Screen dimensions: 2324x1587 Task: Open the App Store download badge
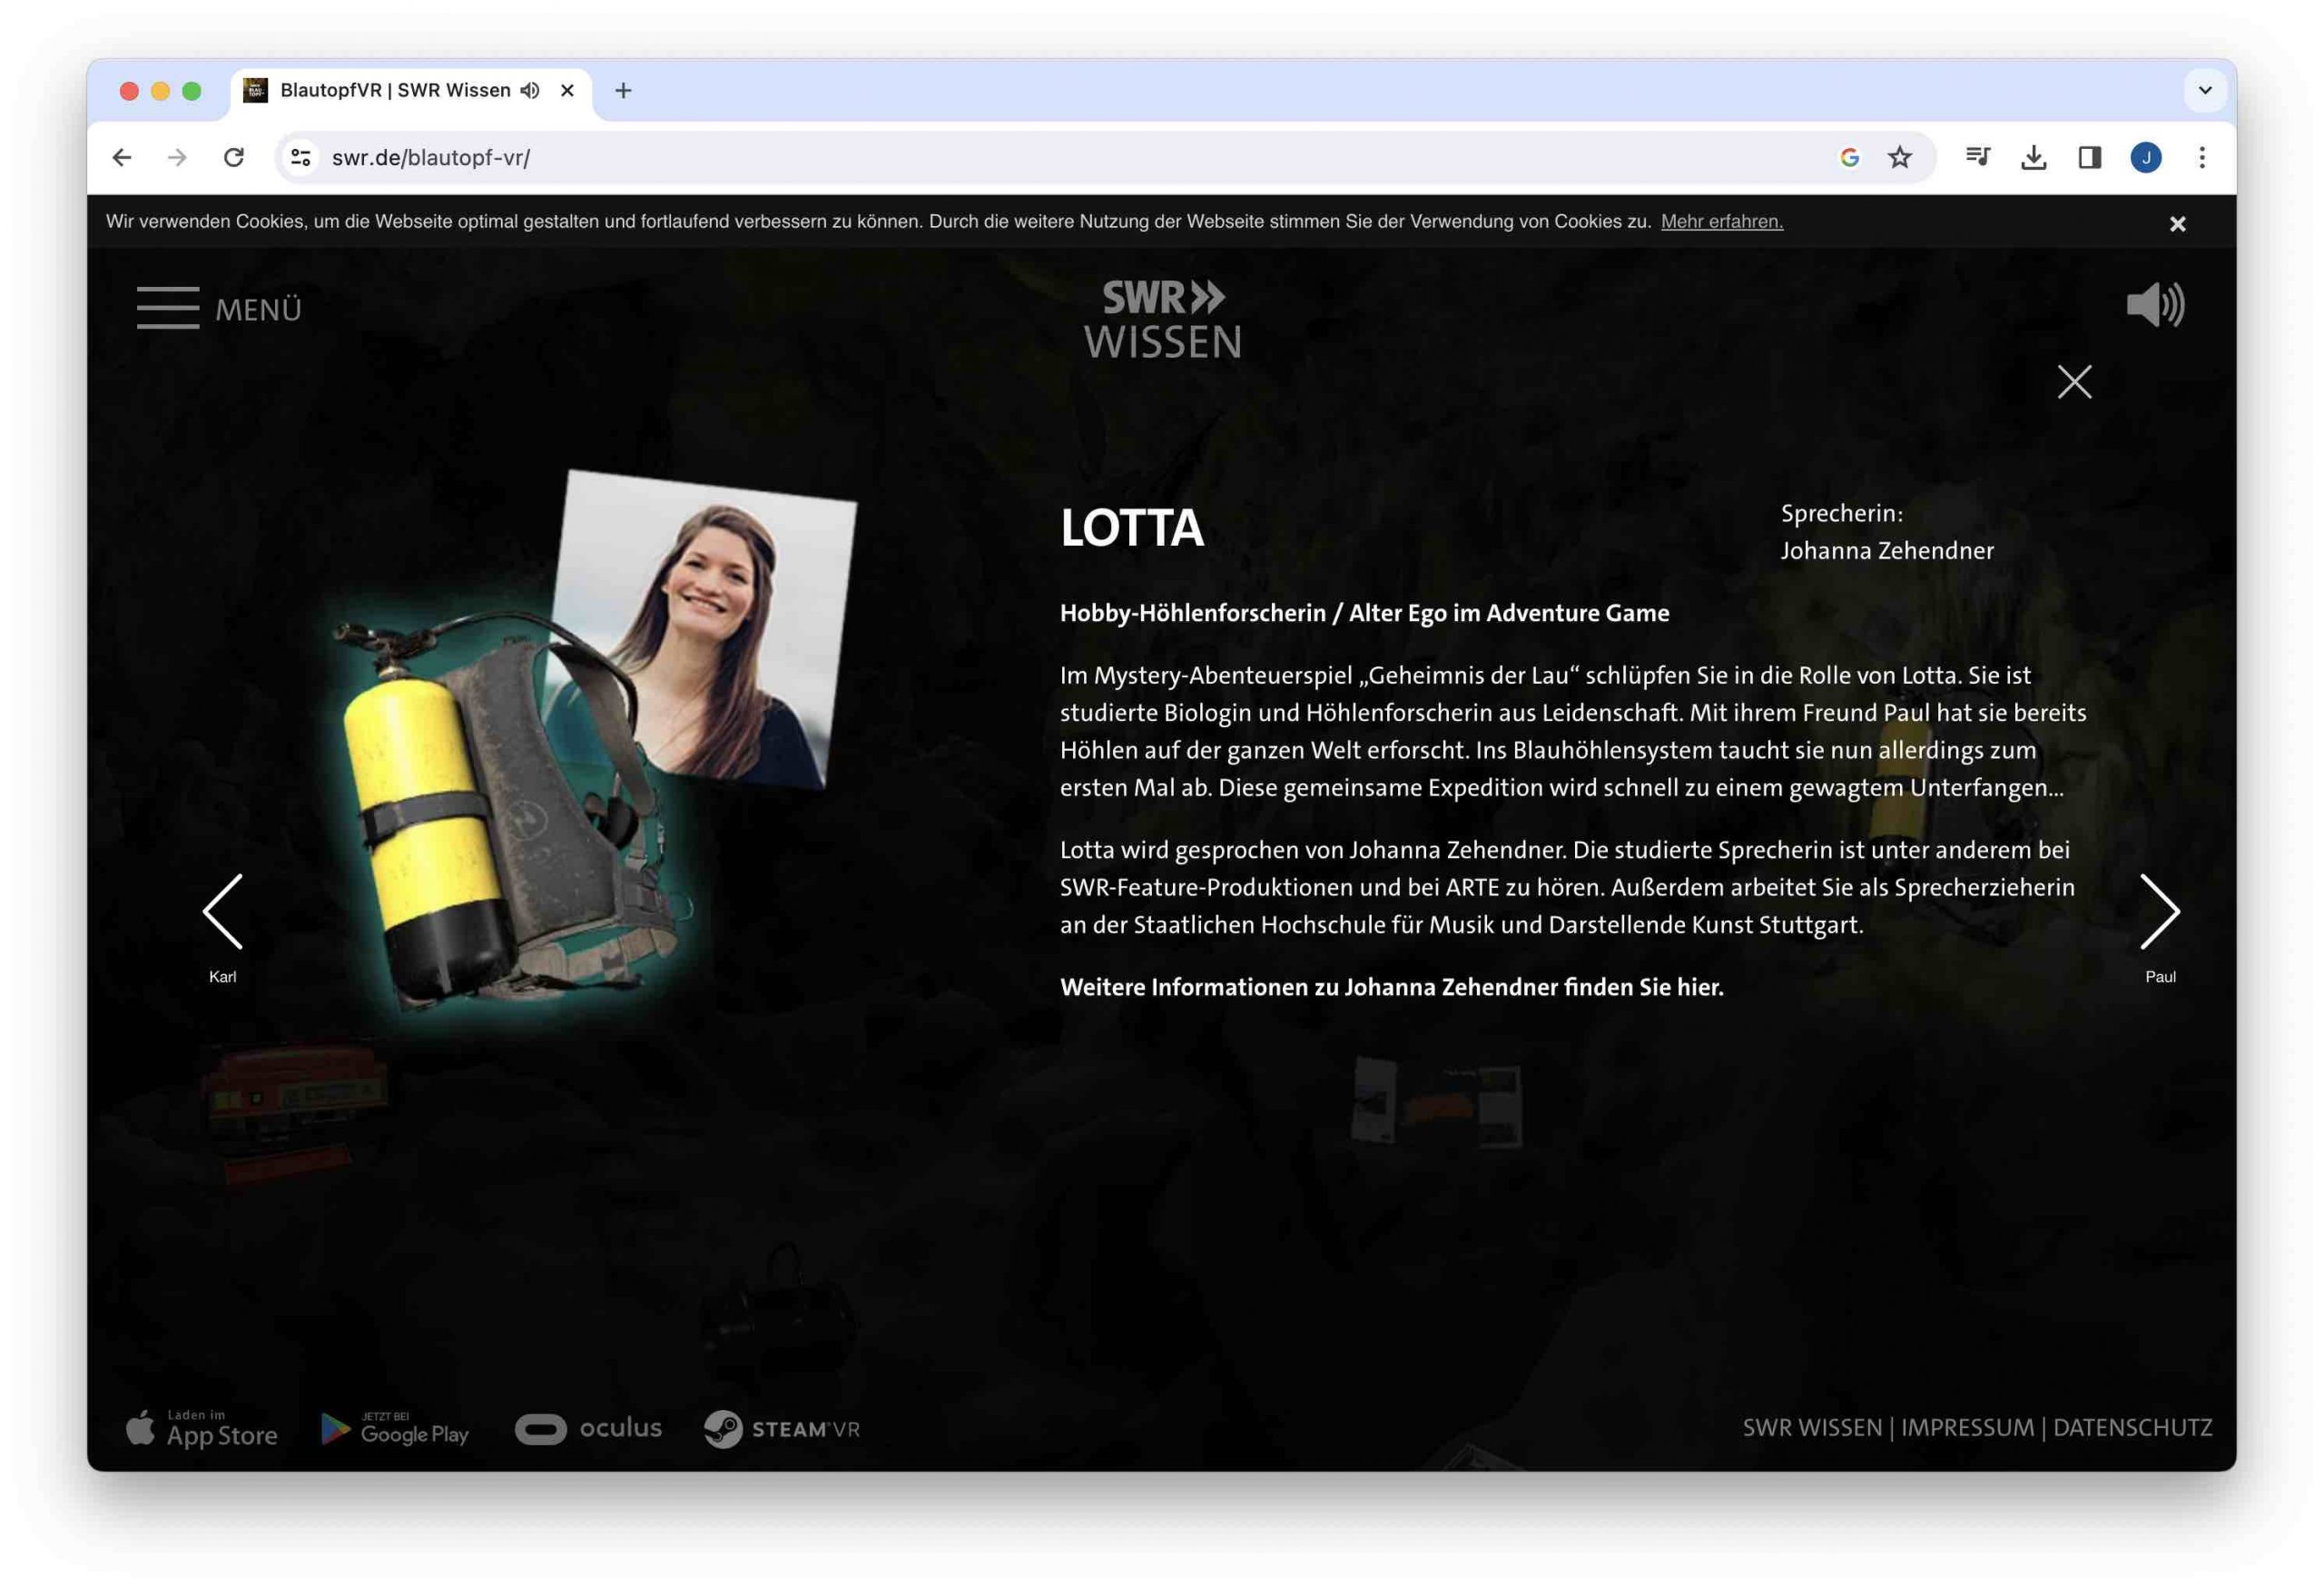point(201,1429)
